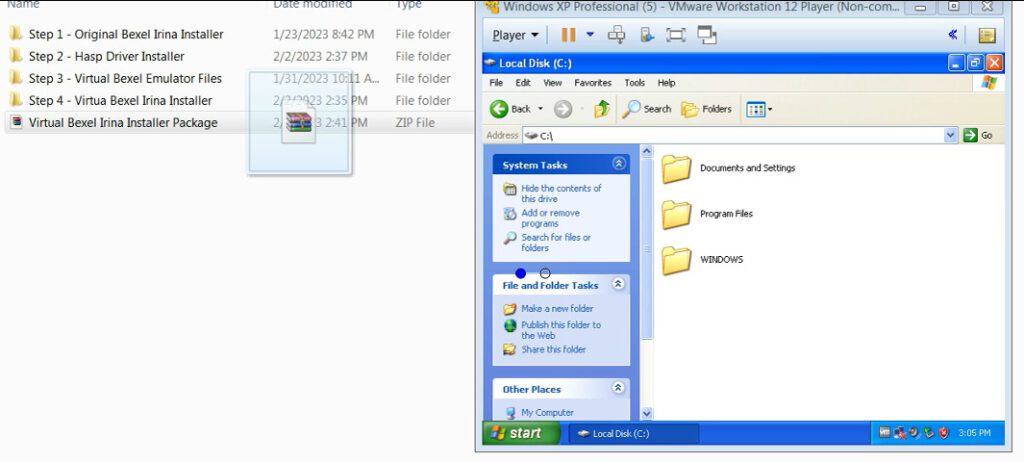Screen dimensions: 1024x462
Task: Click the task pane scrollbar down arrow
Action: 647,413
